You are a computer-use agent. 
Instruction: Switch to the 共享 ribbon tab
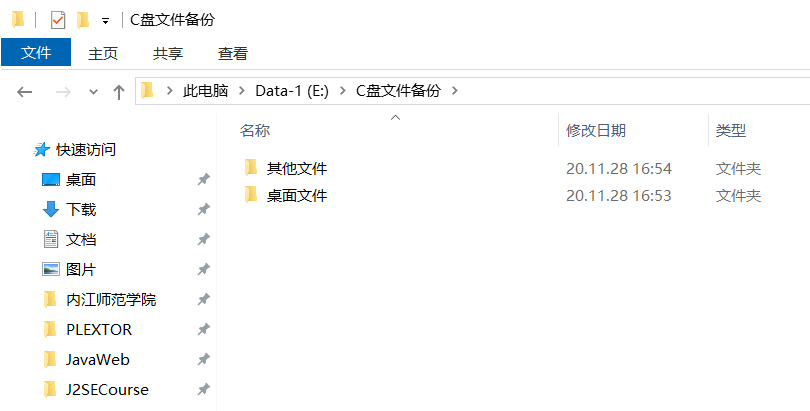(168, 53)
